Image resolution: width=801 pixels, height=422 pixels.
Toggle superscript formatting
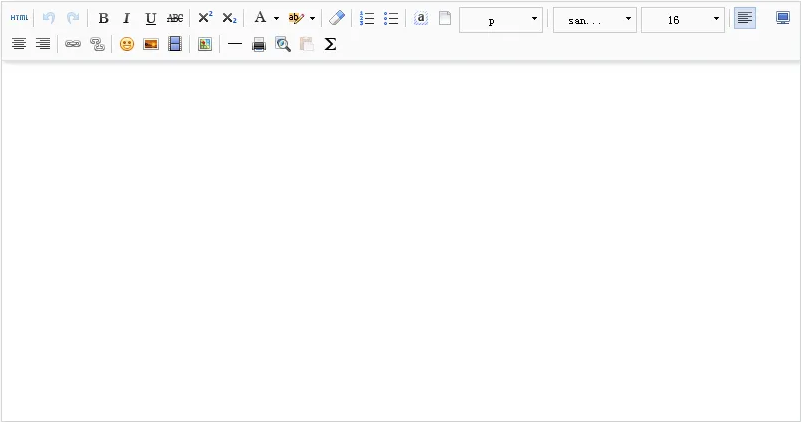(205, 18)
